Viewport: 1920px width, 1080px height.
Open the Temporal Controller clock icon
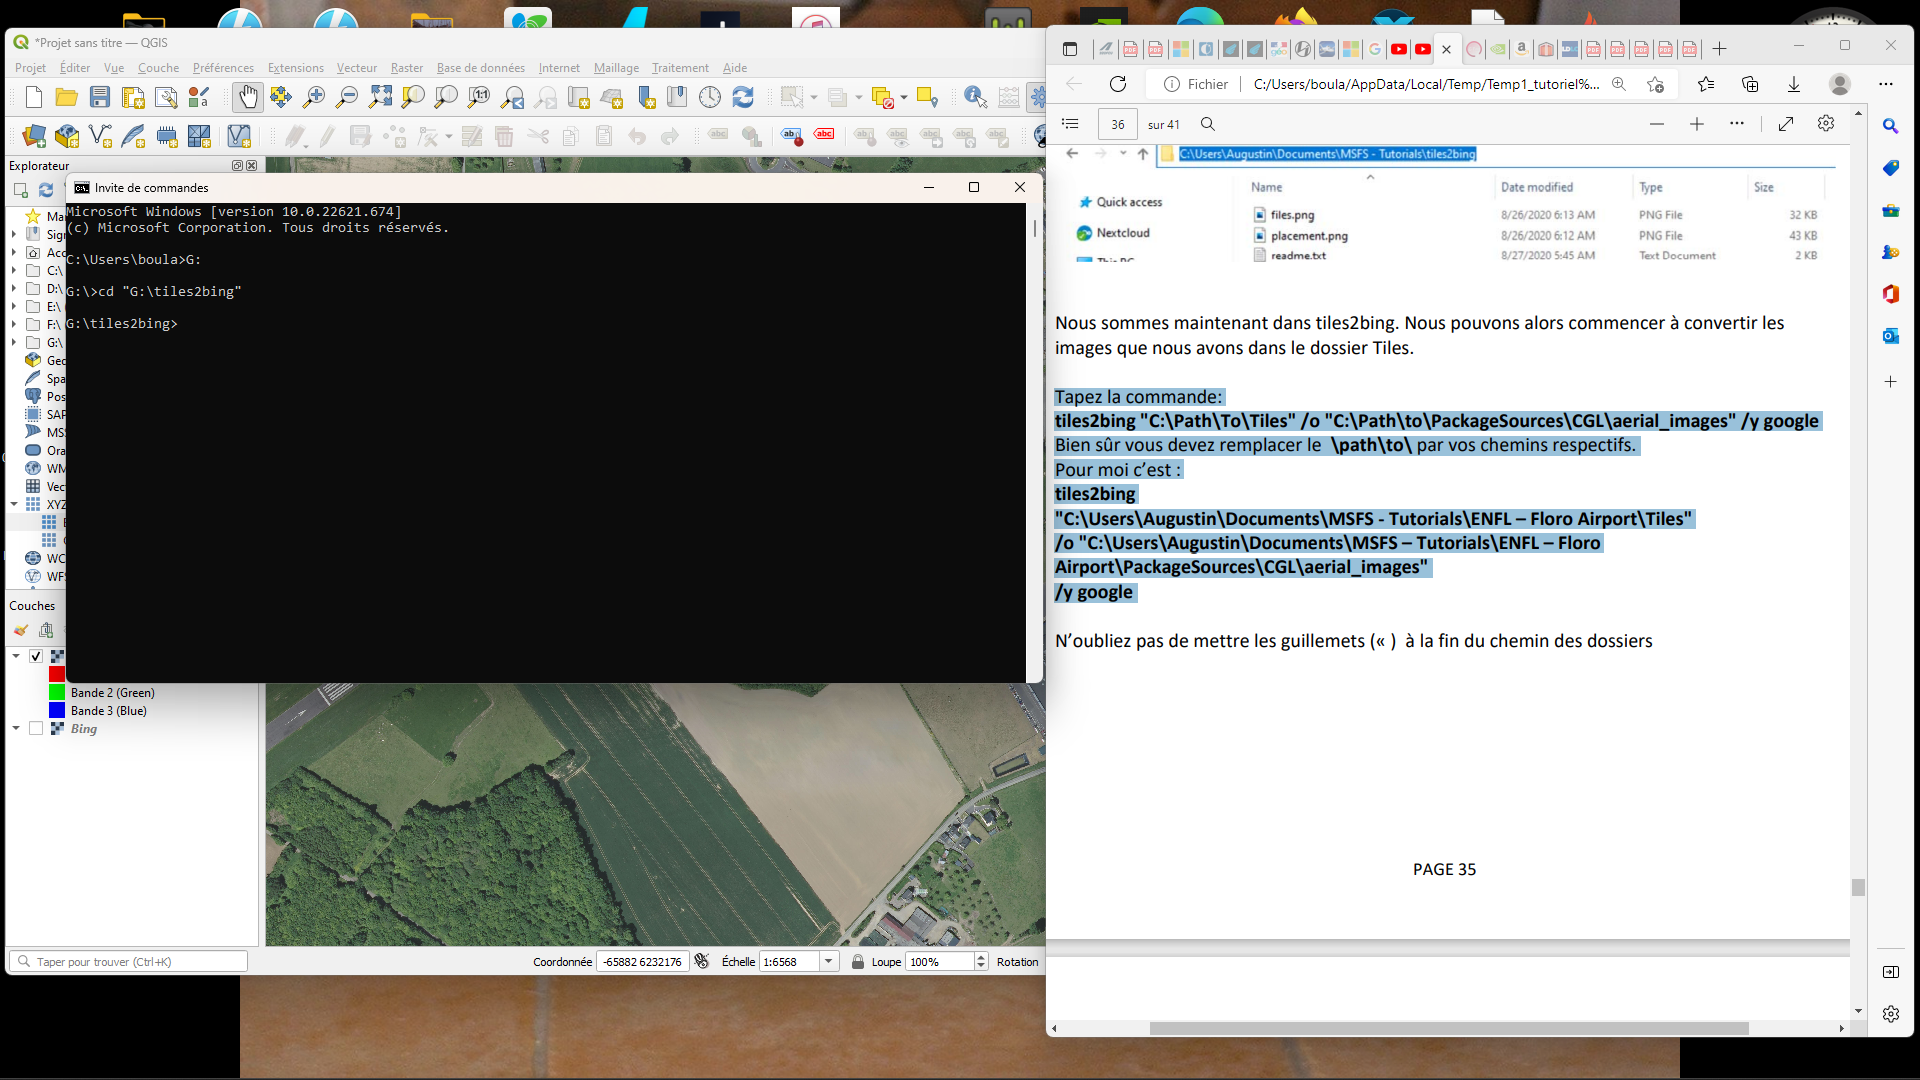tap(710, 97)
